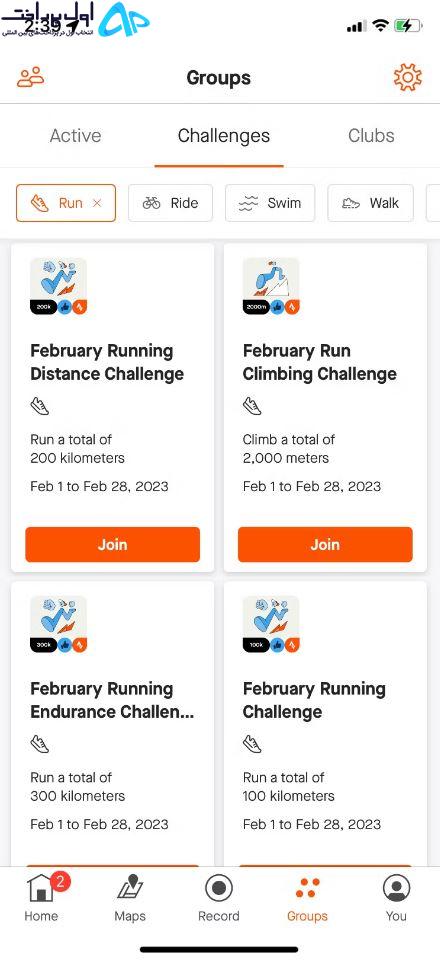
Task: Switch to the Clubs tab
Action: [x=371, y=136]
